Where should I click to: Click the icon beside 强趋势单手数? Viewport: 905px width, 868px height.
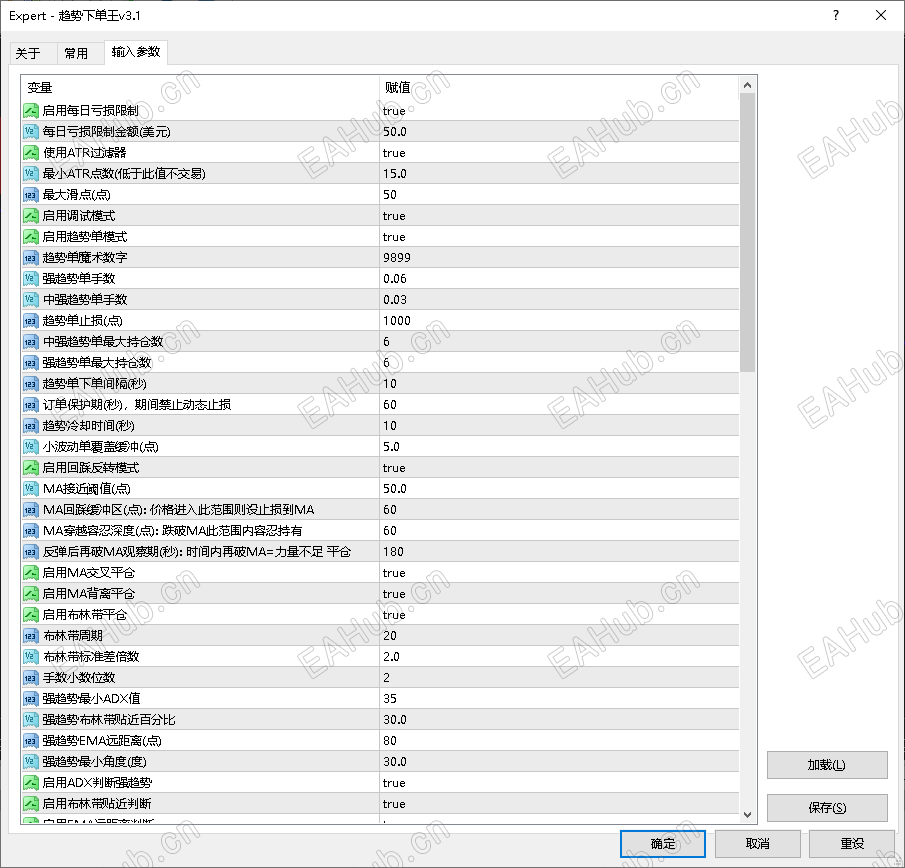[31, 278]
